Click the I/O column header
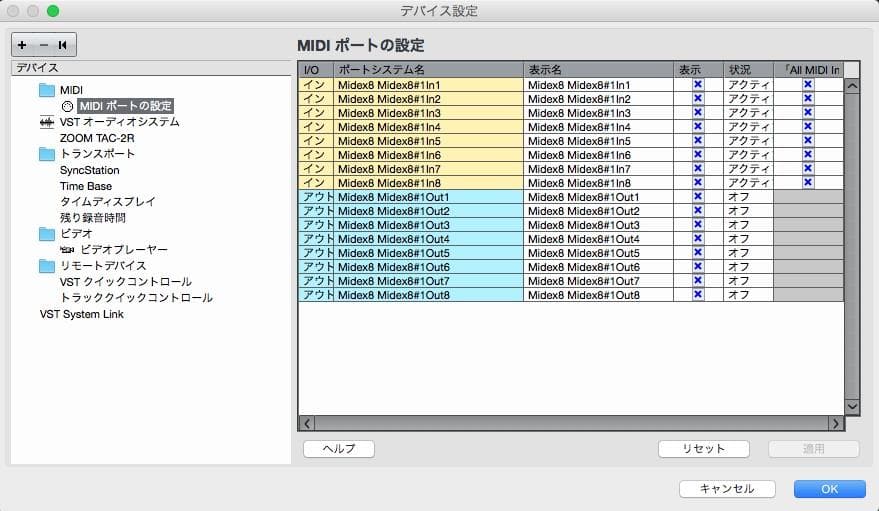The image size is (879, 511). point(316,70)
